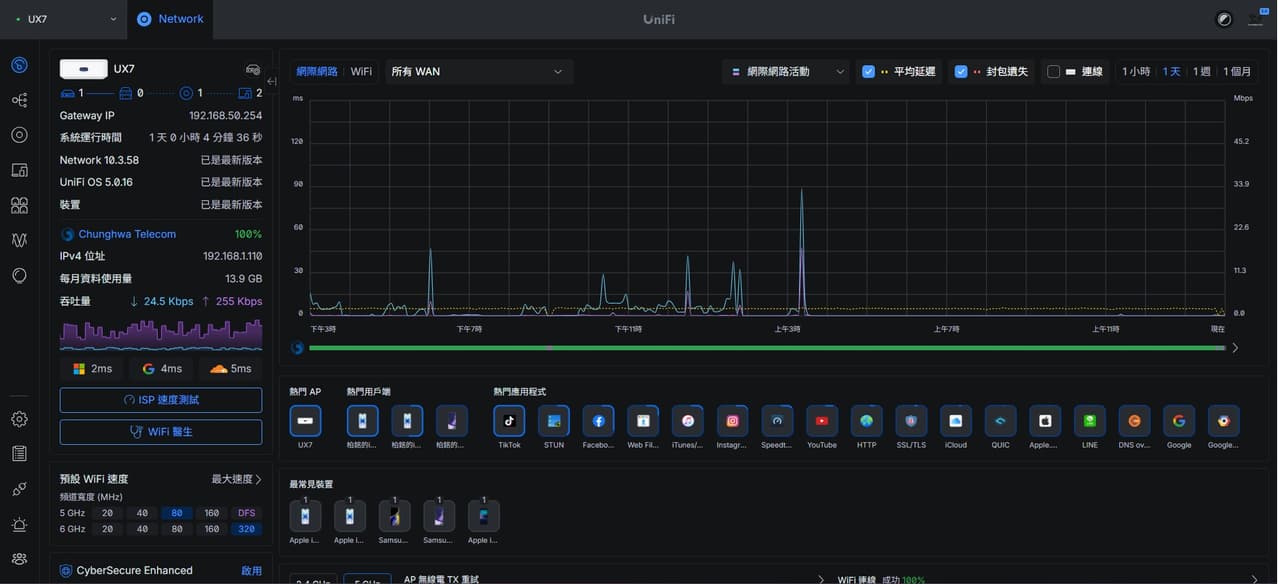Select iTunes app icon in top applications
The height and width of the screenshot is (584, 1279).
tap(688, 421)
